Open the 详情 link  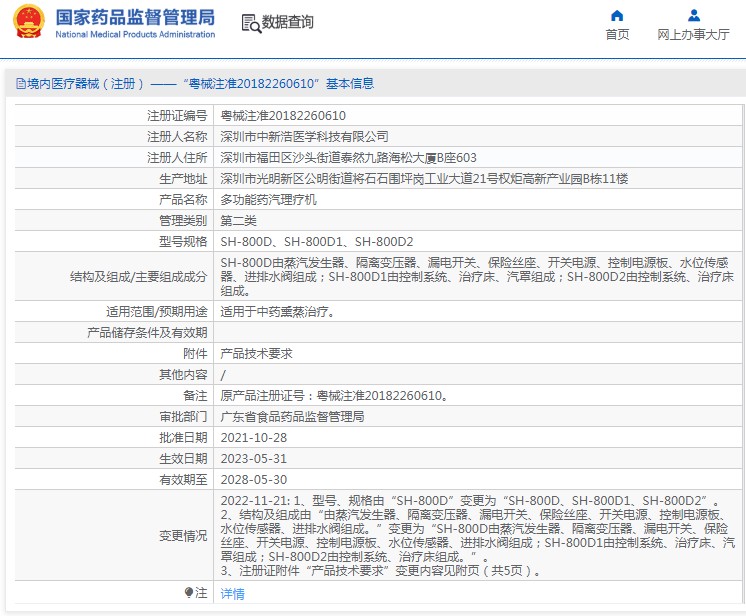tap(232, 594)
